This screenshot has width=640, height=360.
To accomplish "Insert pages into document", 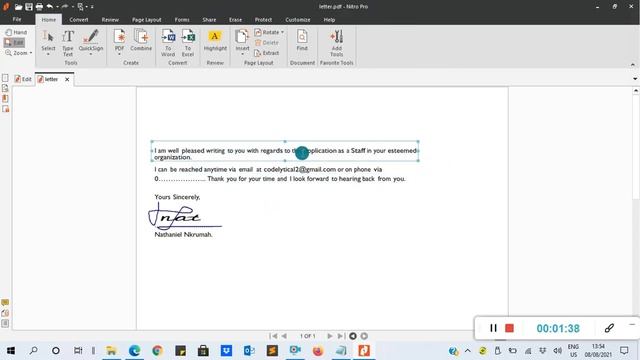I will 242,42.
